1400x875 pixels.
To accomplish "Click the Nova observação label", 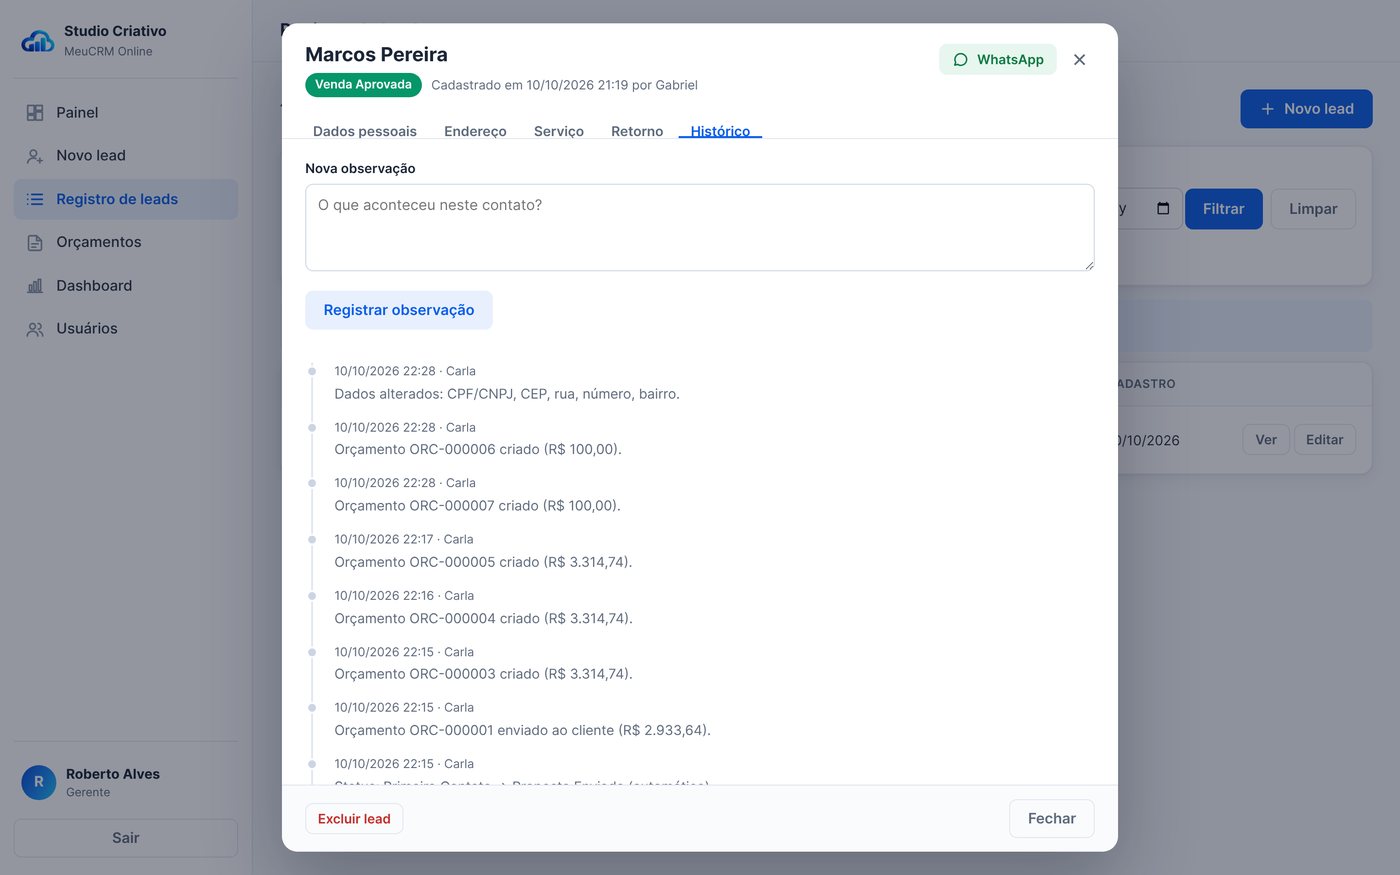I will 360,169.
